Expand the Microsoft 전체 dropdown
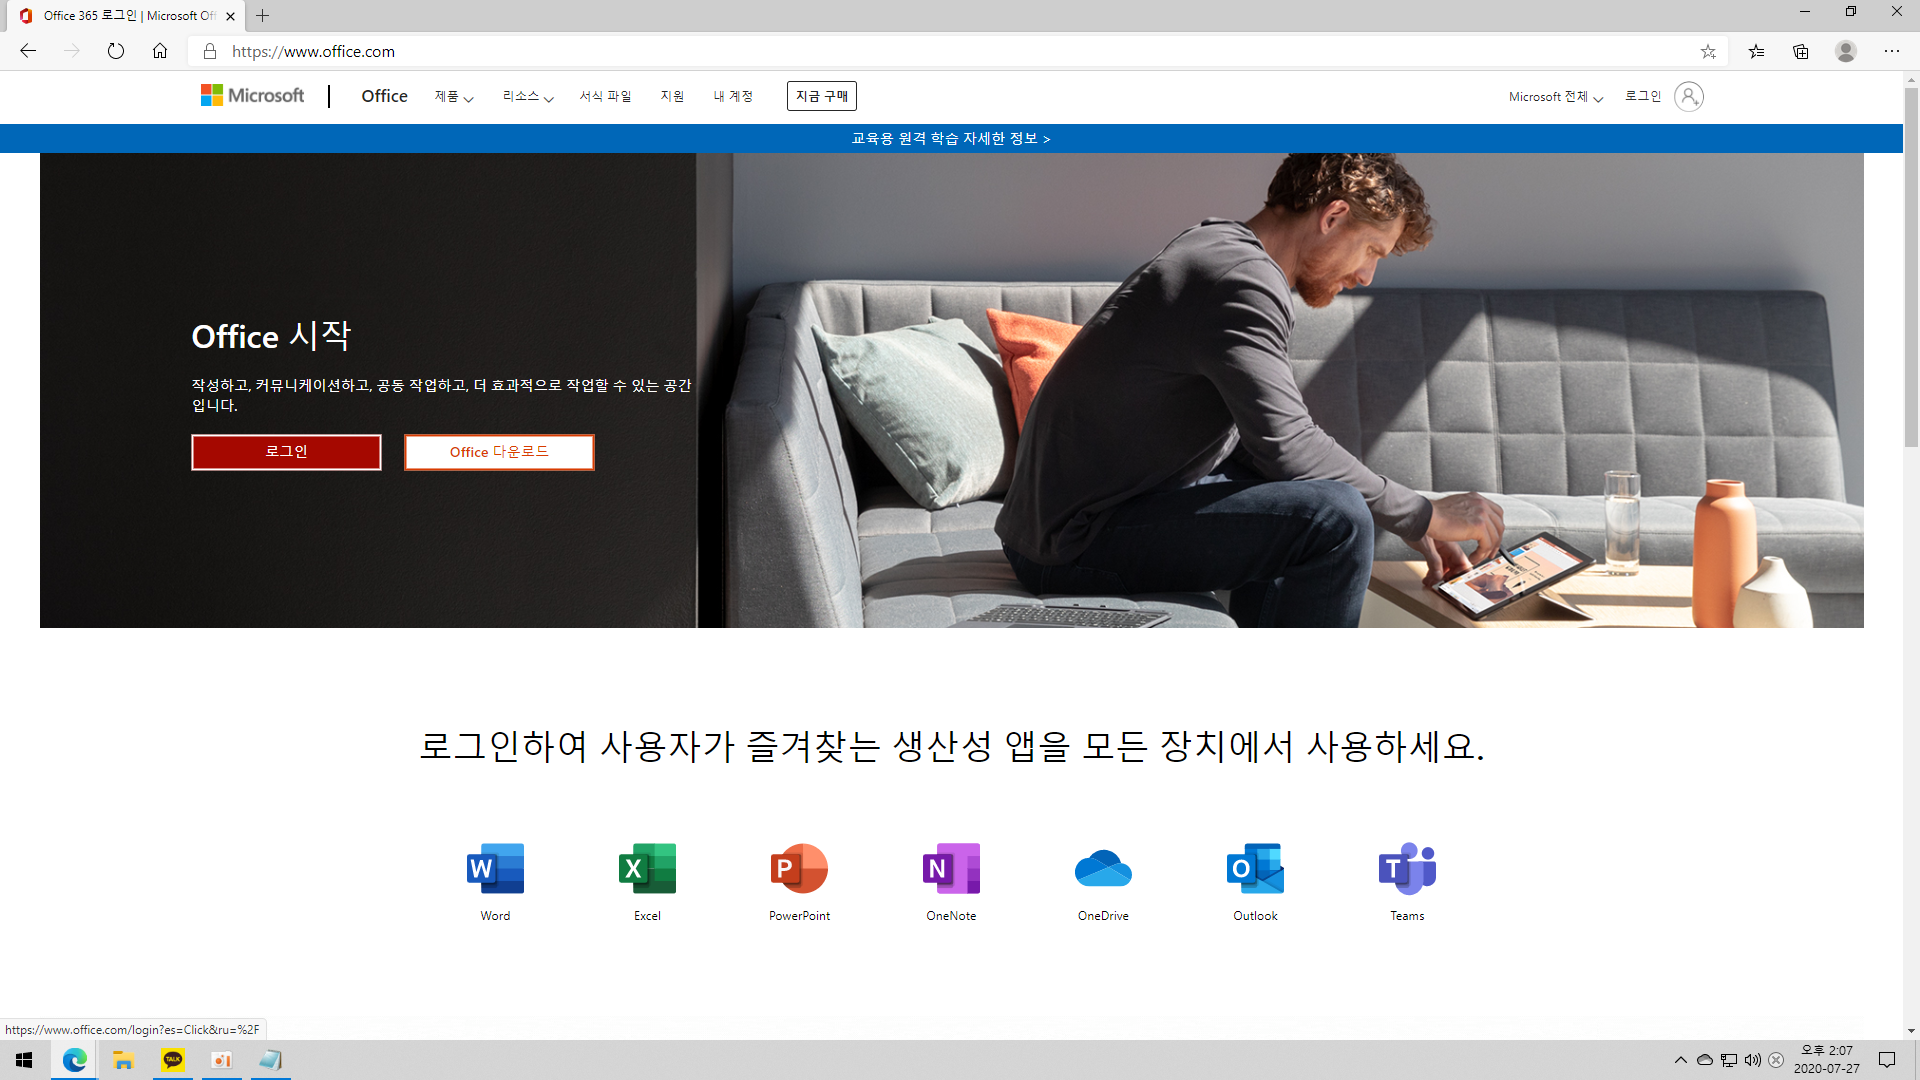The width and height of the screenshot is (1920, 1080). [x=1556, y=97]
